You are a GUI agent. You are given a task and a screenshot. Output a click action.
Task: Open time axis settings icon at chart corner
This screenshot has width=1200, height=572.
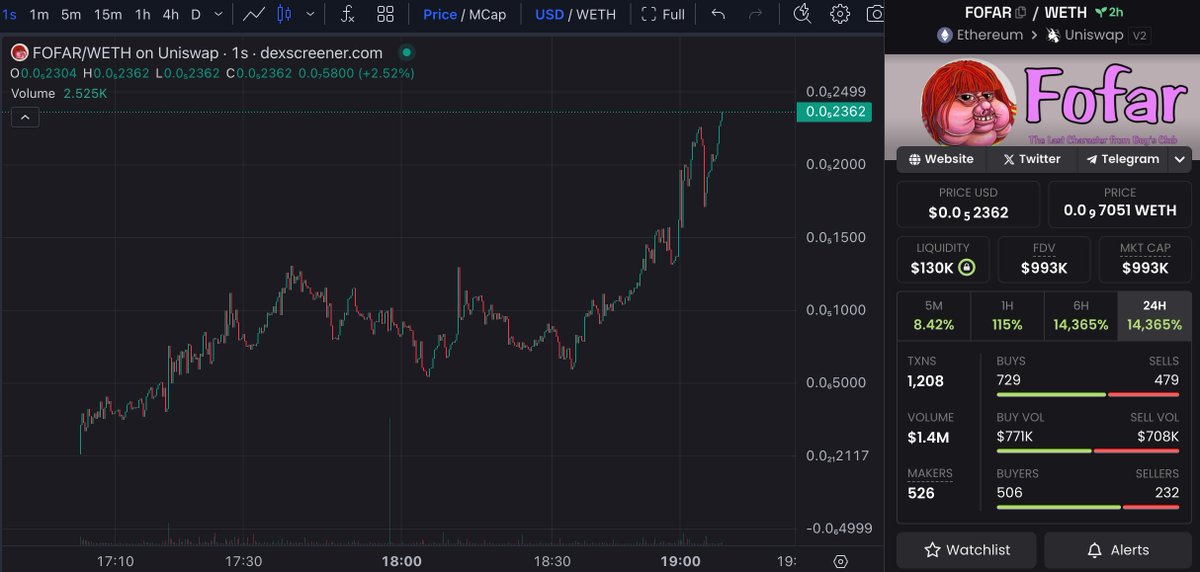[x=840, y=561]
